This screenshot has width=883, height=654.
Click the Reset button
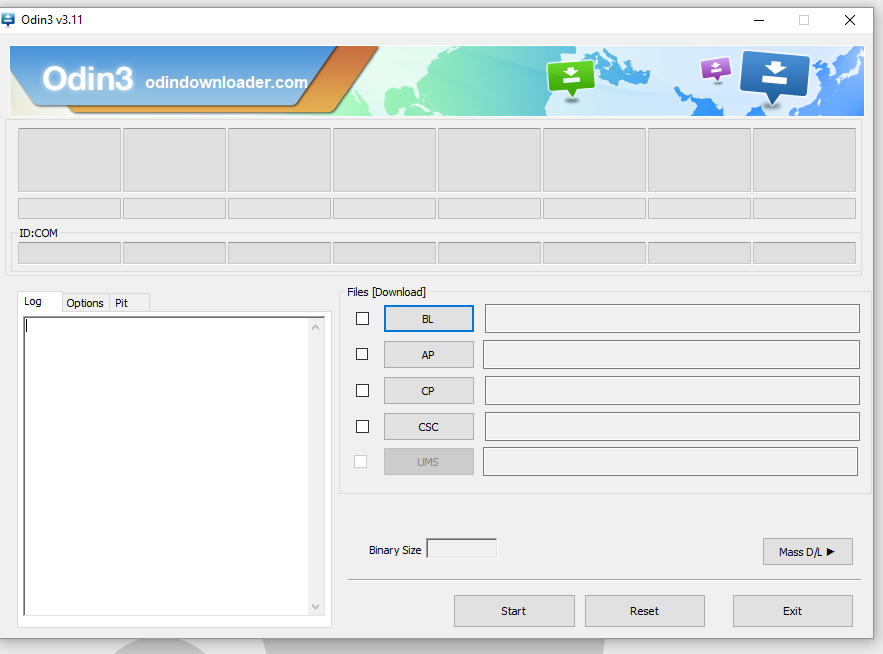pos(644,611)
